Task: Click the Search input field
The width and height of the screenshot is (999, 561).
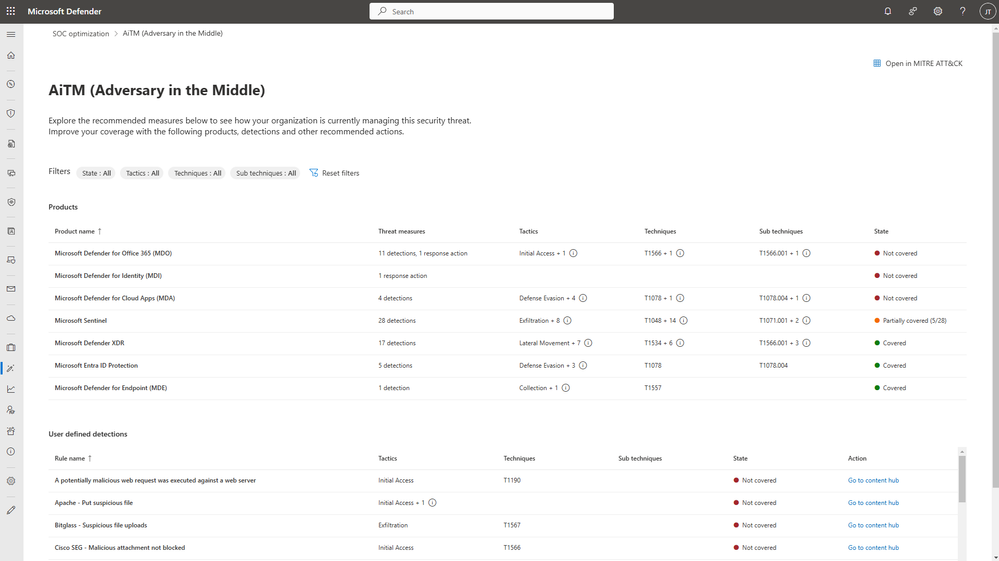Action: (491, 11)
